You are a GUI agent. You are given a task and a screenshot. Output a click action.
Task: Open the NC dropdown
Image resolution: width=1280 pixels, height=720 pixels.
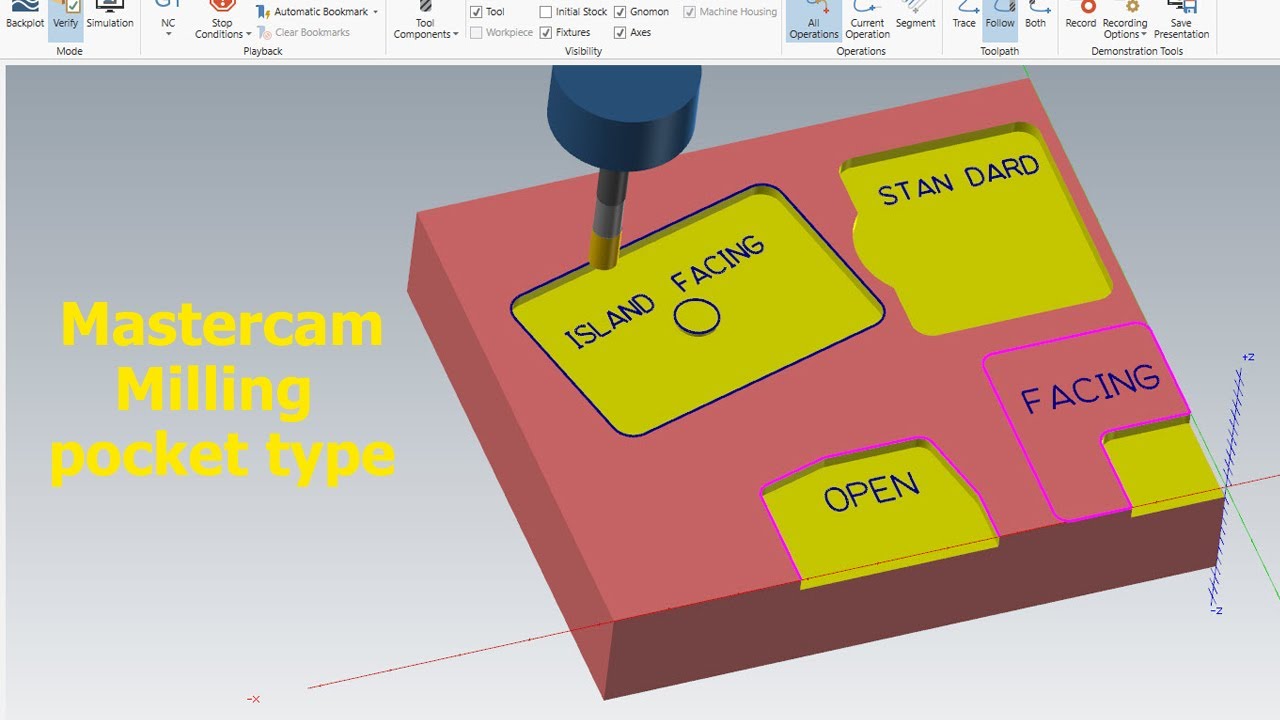pyautogui.click(x=168, y=20)
